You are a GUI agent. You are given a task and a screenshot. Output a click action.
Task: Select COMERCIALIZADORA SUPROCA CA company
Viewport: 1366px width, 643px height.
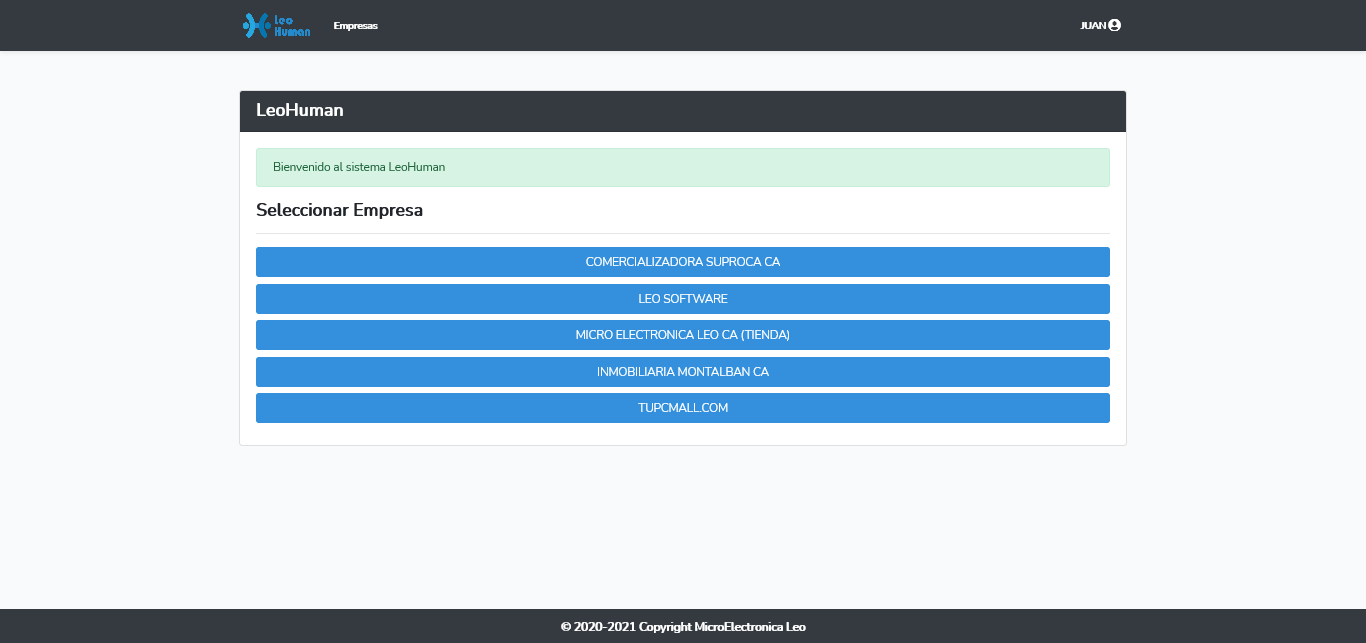pyautogui.click(x=683, y=262)
